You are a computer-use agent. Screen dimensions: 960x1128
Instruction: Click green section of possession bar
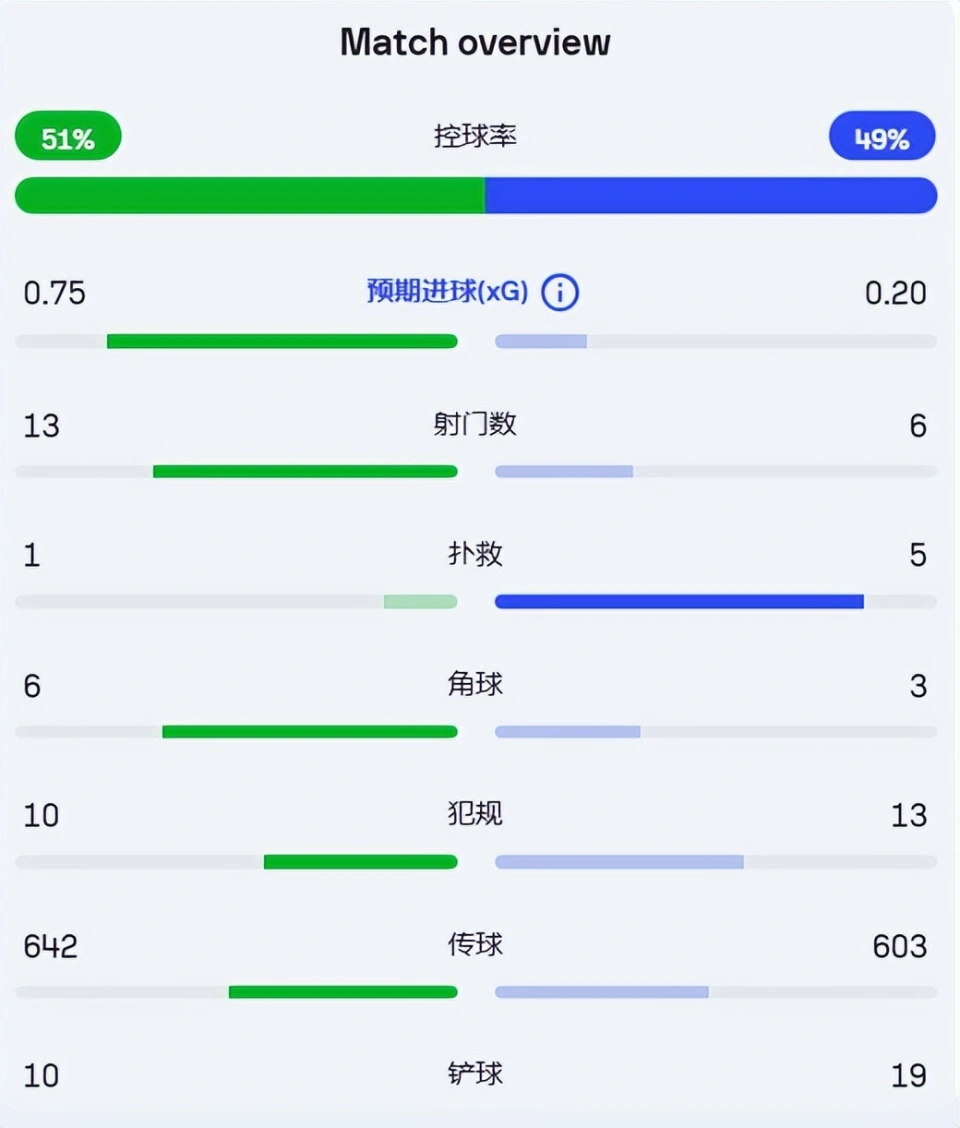(x=250, y=195)
